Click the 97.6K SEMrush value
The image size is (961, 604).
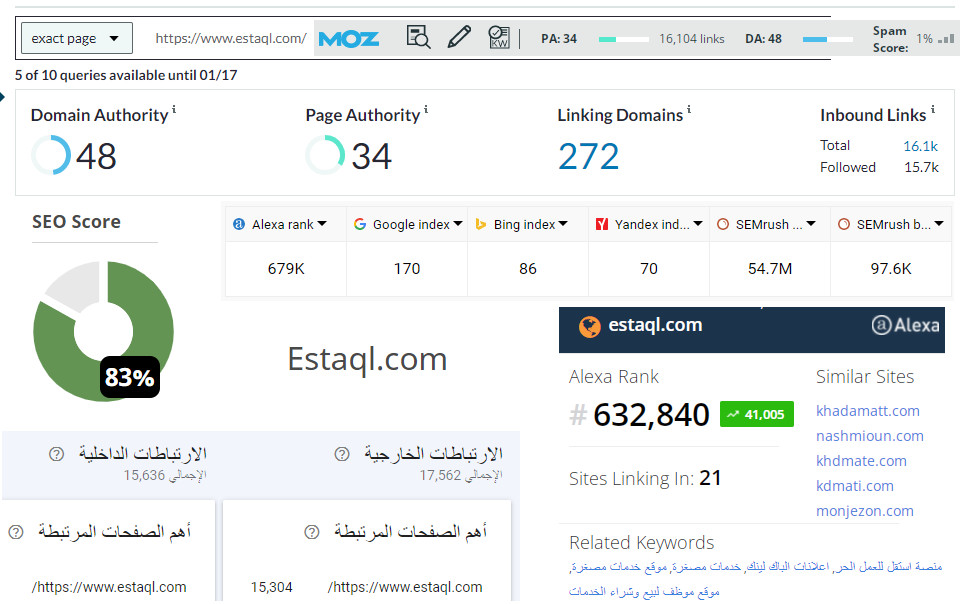891,269
